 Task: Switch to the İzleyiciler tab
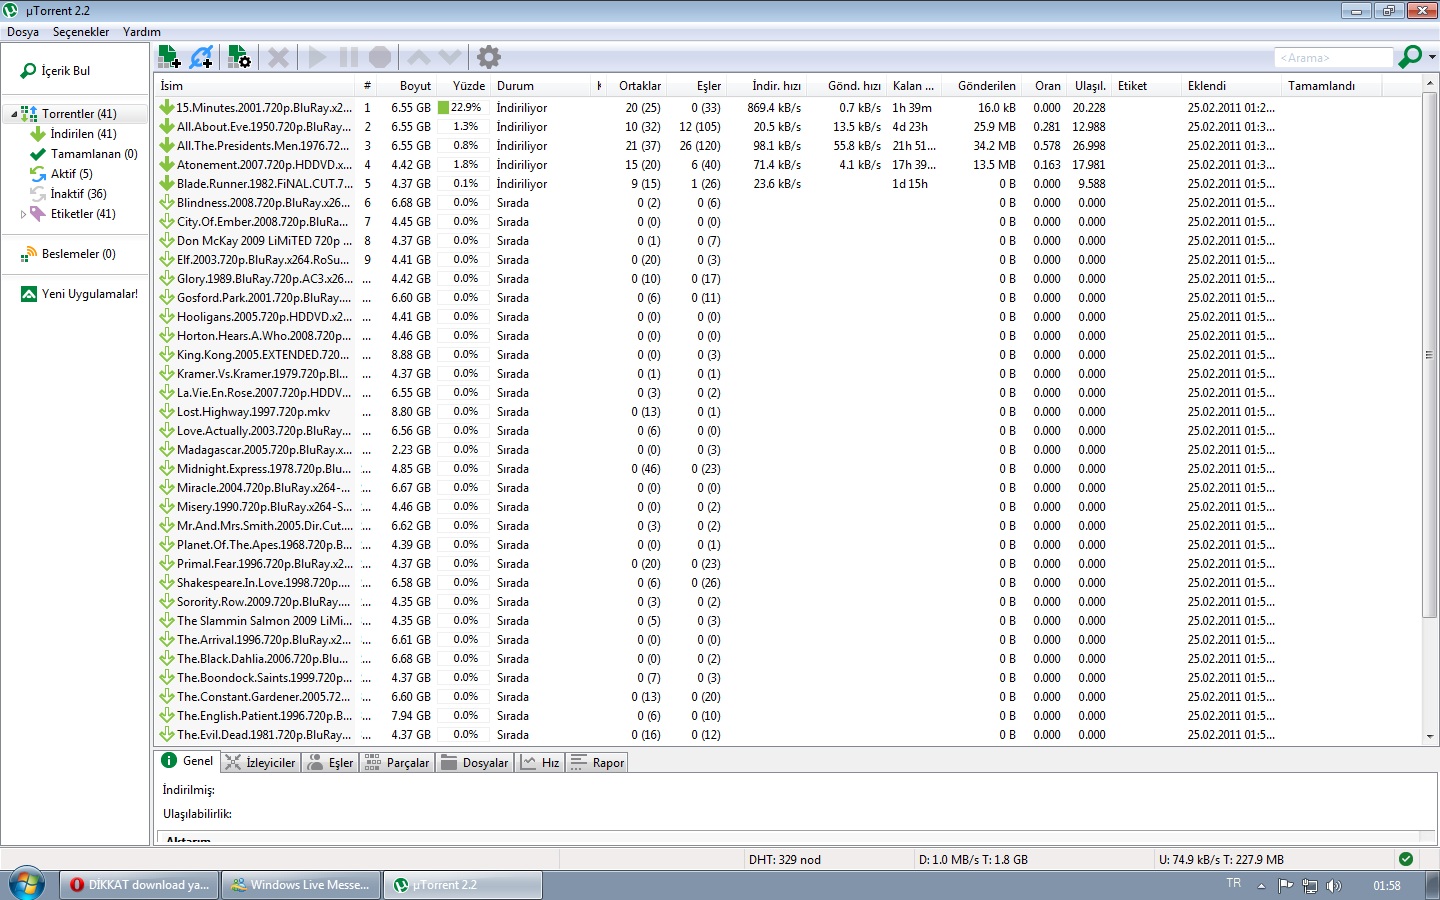pyautogui.click(x=260, y=763)
